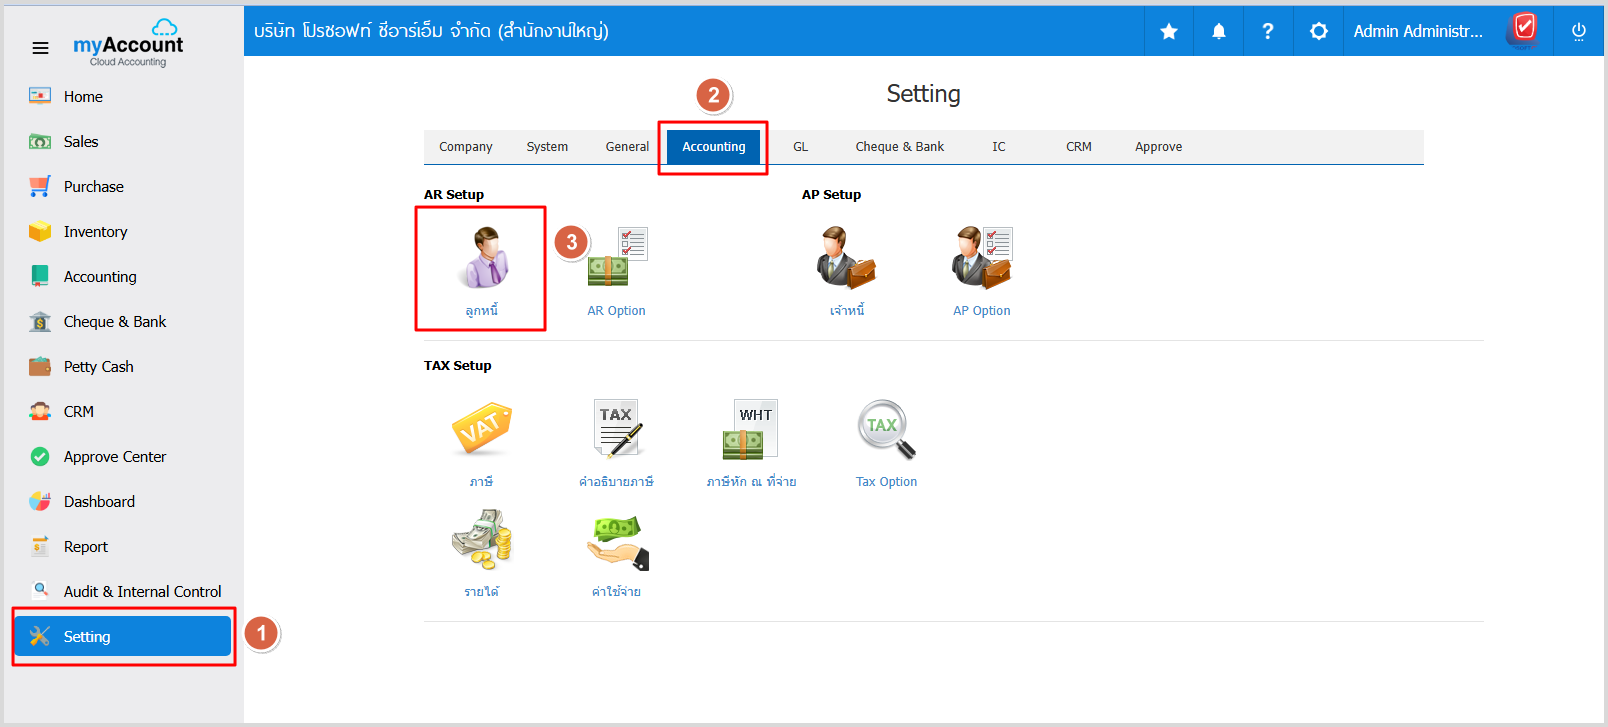The width and height of the screenshot is (1608, 727).
Task: Open the AP Option settings icon
Action: (981, 258)
